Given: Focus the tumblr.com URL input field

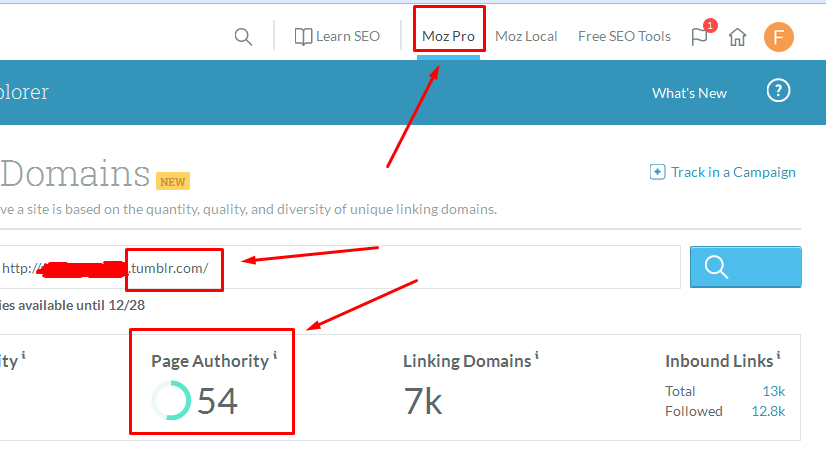Looking at the screenshot, I should tap(400, 268).
